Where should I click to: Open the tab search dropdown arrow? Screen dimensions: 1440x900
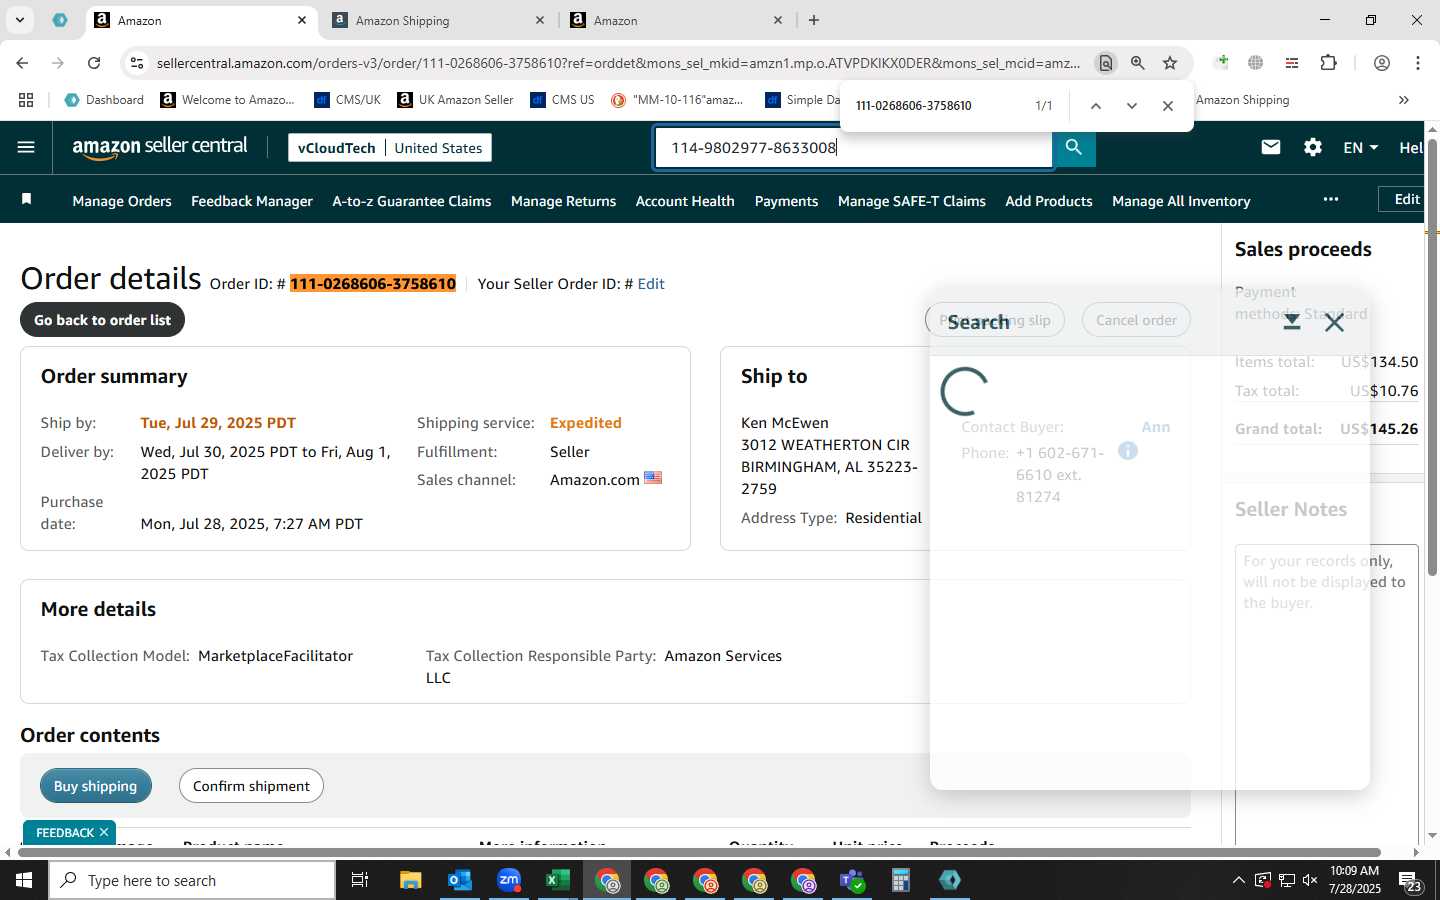(19, 20)
